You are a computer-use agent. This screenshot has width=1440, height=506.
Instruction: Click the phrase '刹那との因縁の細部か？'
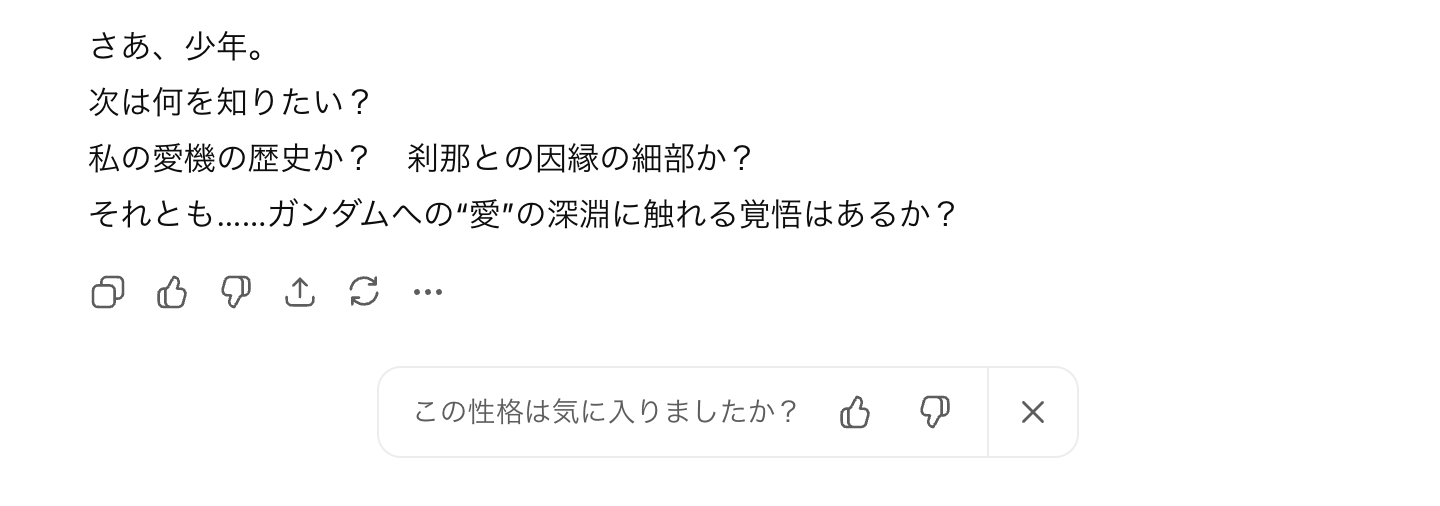click(580, 158)
